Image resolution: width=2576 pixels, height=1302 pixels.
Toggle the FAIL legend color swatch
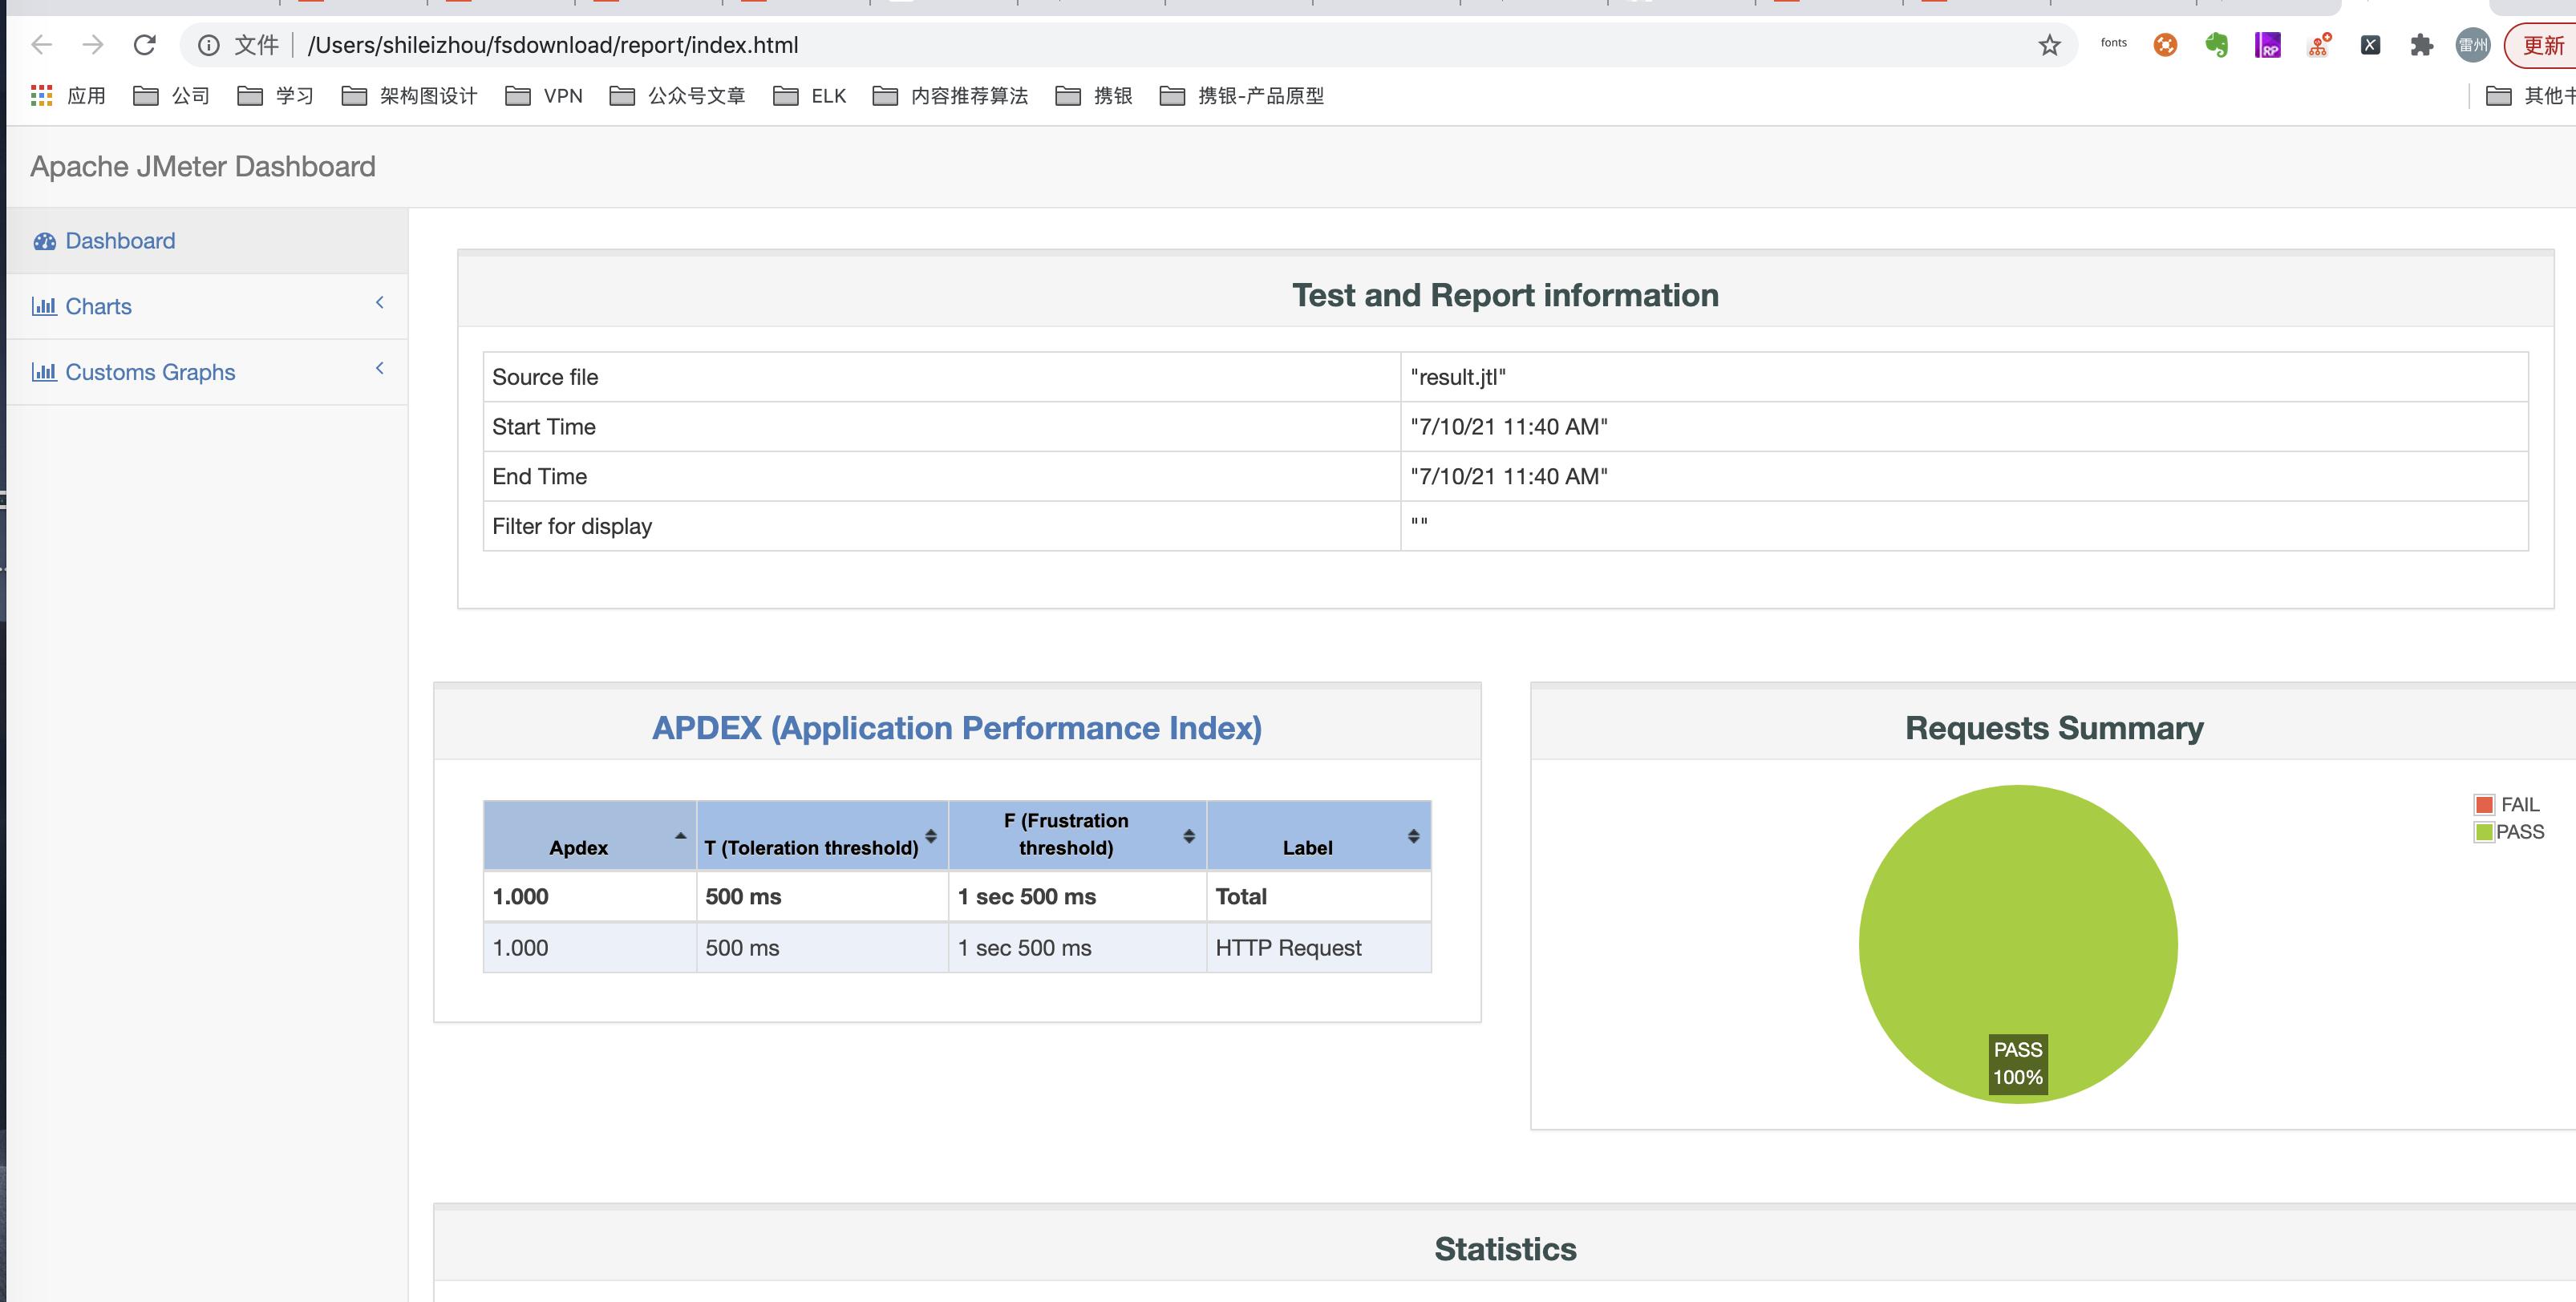pyautogui.click(x=2484, y=805)
